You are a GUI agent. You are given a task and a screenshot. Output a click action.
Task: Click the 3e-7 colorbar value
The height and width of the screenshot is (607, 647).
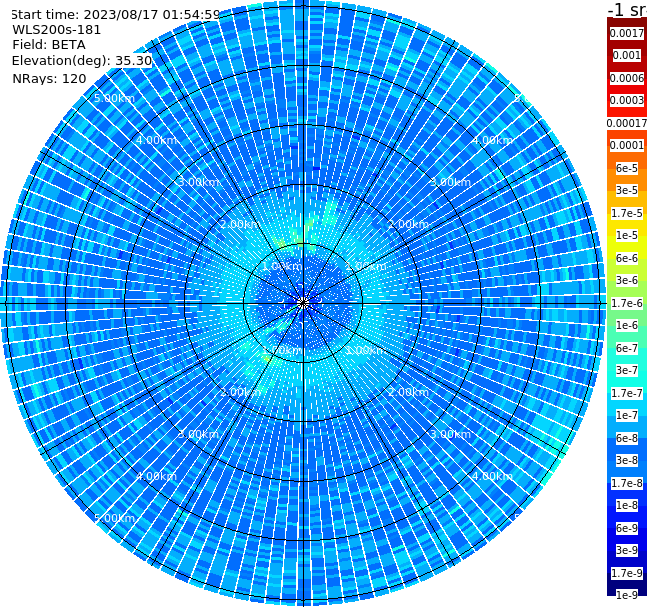click(627, 370)
